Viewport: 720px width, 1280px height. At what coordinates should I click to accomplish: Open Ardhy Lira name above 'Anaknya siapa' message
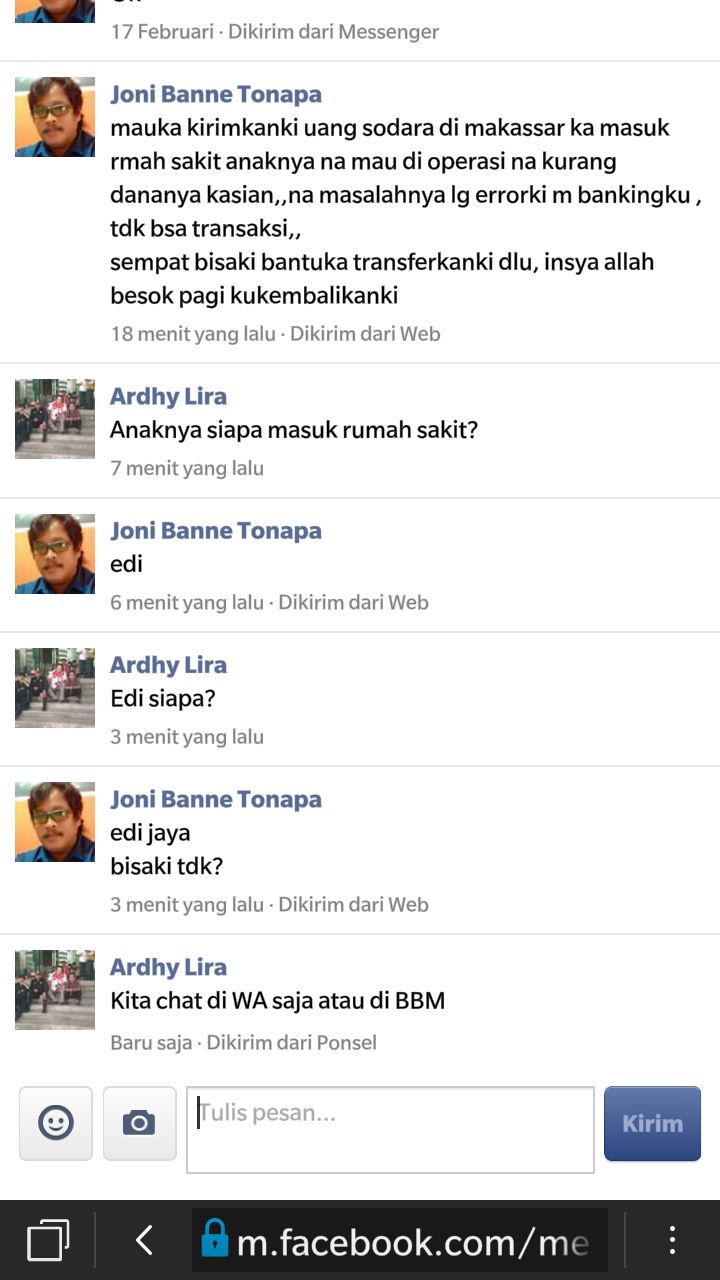(x=168, y=397)
